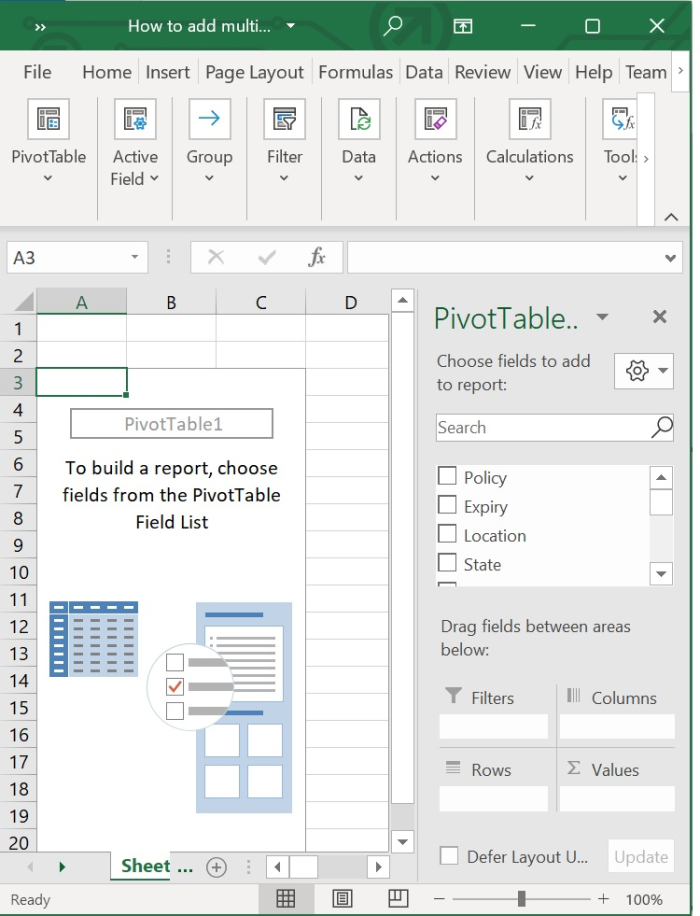
Task: Open the Home tab
Action: pyautogui.click(x=107, y=72)
